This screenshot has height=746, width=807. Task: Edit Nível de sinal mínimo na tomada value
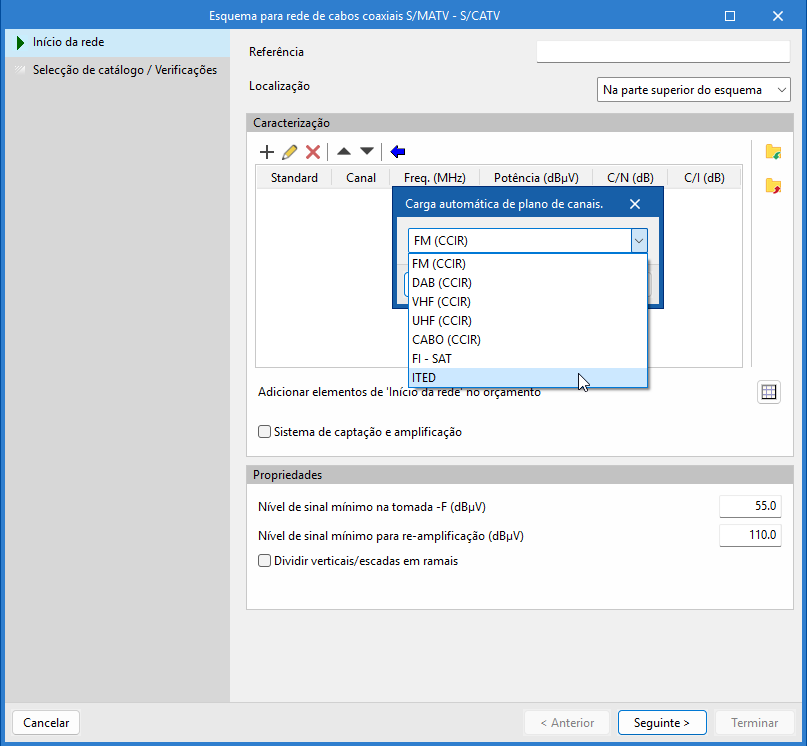pos(750,506)
